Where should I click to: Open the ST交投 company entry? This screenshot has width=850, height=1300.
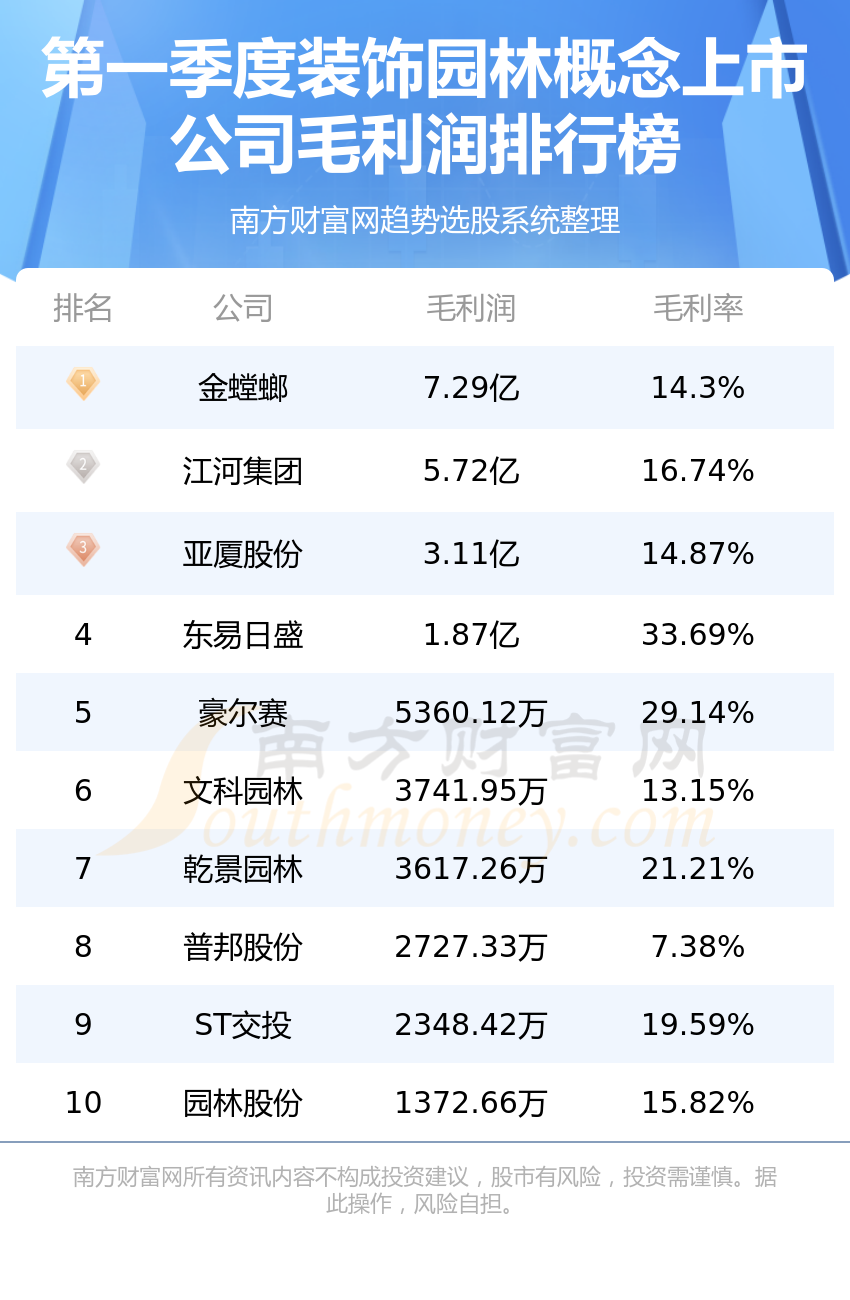[x=243, y=1025]
